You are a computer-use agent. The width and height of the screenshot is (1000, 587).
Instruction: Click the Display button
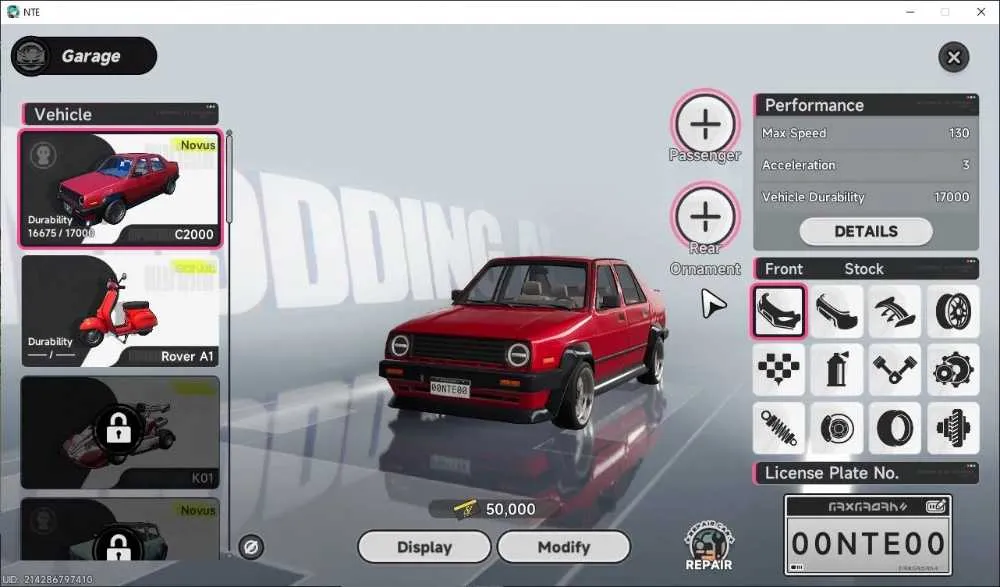pyautogui.click(x=424, y=547)
